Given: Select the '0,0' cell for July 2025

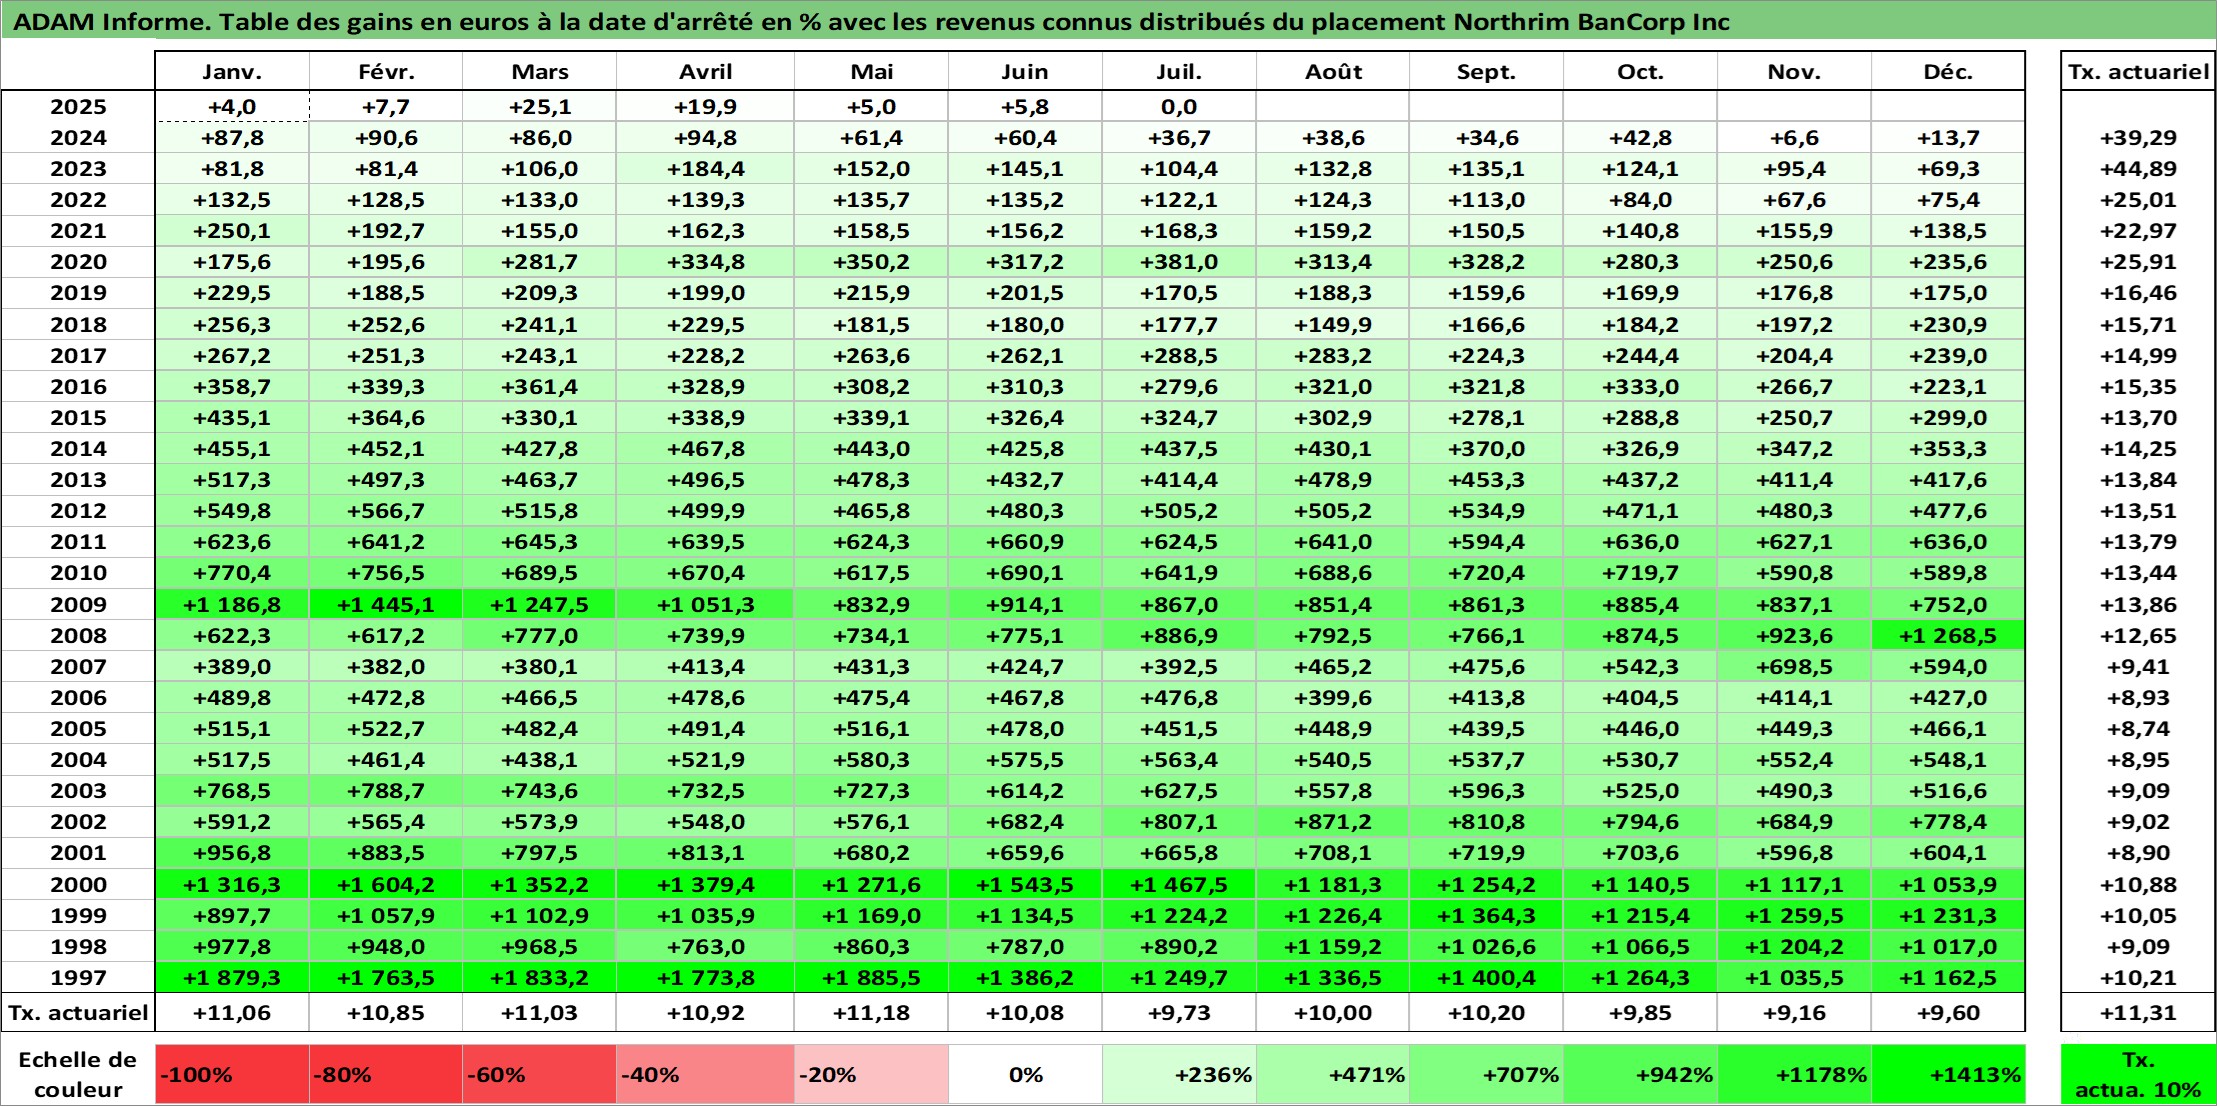Looking at the screenshot, I should tap(1179, 107).
